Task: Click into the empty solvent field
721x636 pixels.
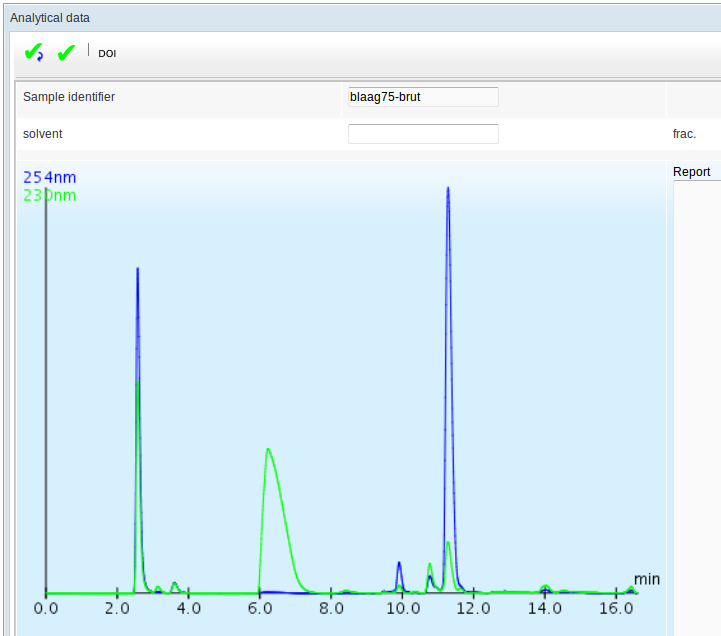Action: pyautogui.click(x=423, y=134)
